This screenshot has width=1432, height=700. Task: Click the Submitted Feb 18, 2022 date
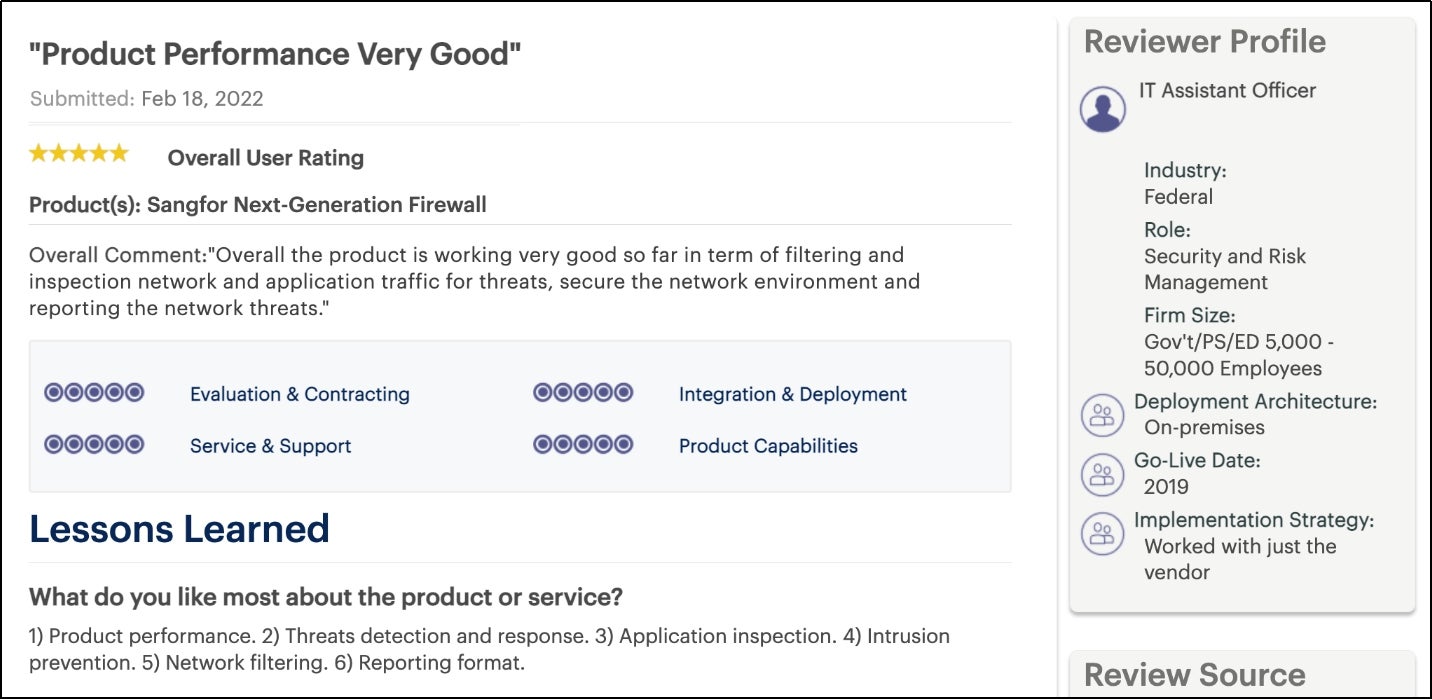pyautogui.click(x=147, y=99)
